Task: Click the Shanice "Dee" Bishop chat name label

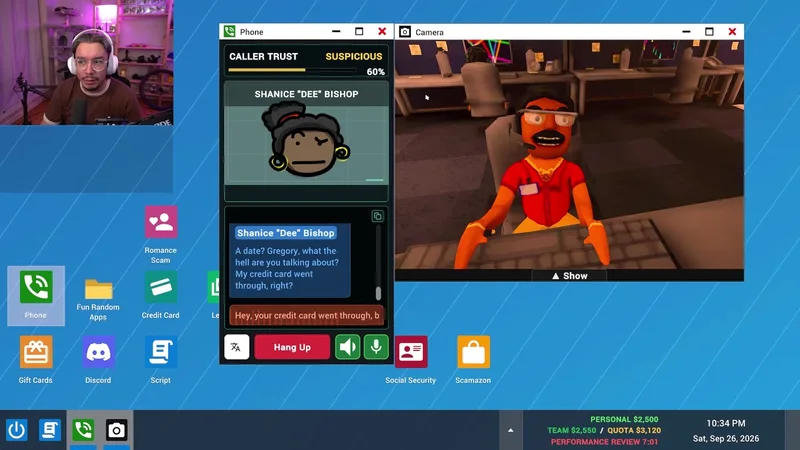Action: (x=286, y=233)
